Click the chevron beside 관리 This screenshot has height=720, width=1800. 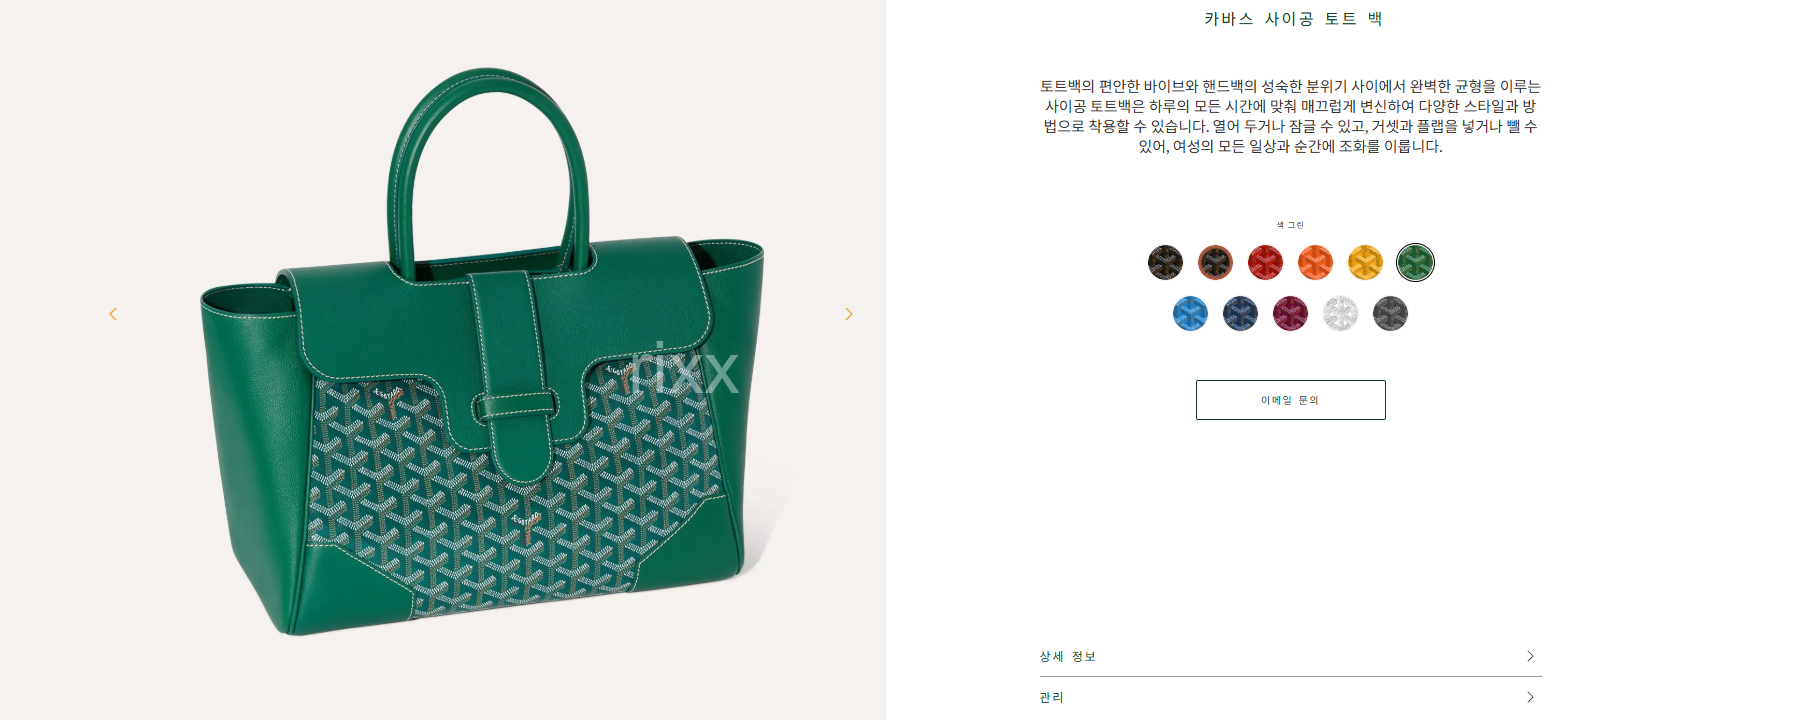pos(1530,697)
